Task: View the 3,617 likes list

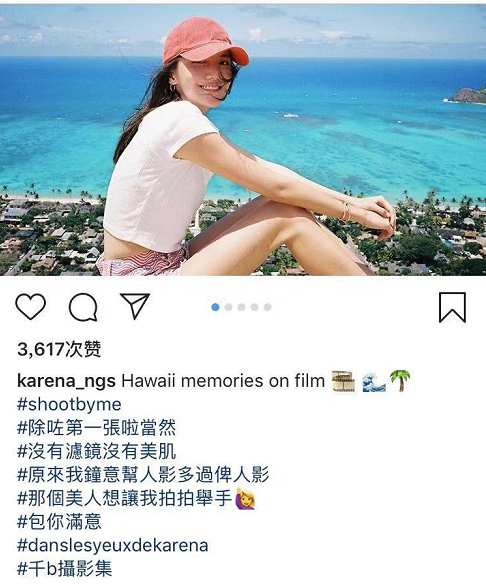Action: click(59, 349)
